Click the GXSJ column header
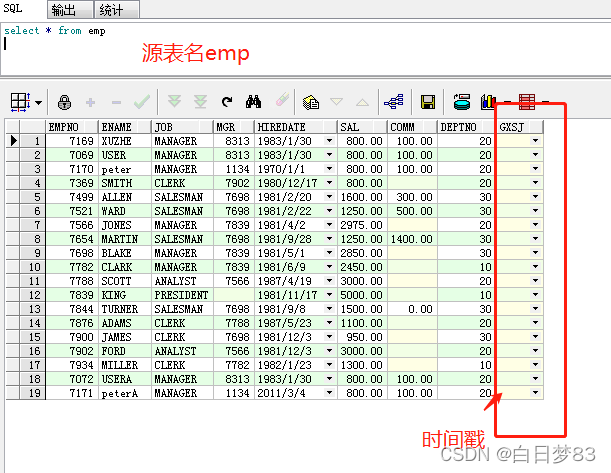Image resolution: width=611 pixels, height=473 pixels. point(519,127)
